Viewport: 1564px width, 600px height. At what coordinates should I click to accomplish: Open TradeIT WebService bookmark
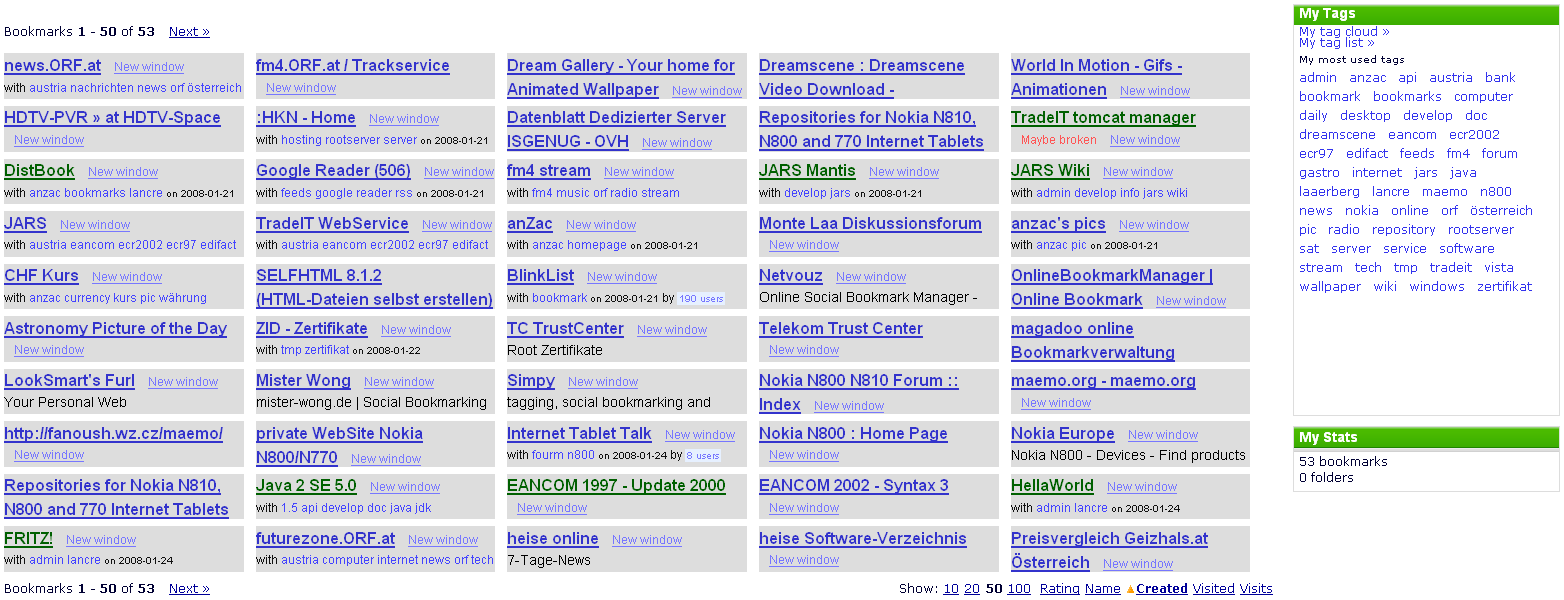click(x=332, y=224)
